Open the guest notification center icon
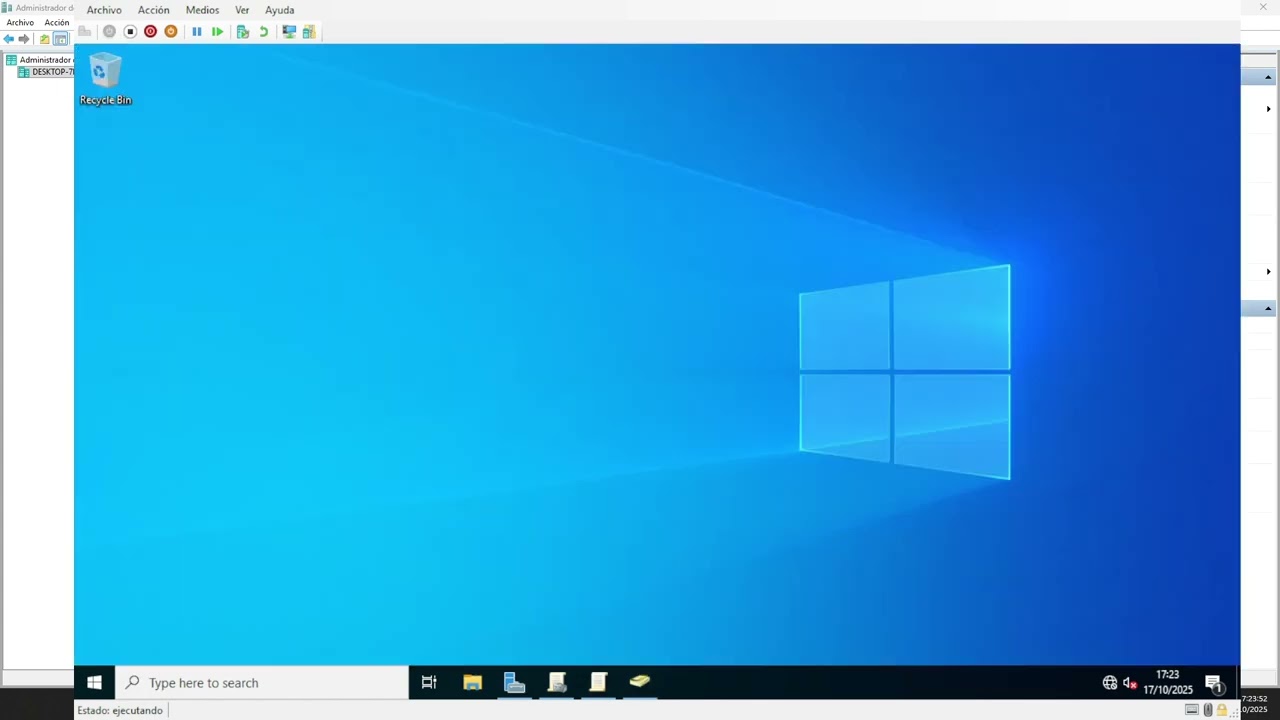 point(1214,684)
